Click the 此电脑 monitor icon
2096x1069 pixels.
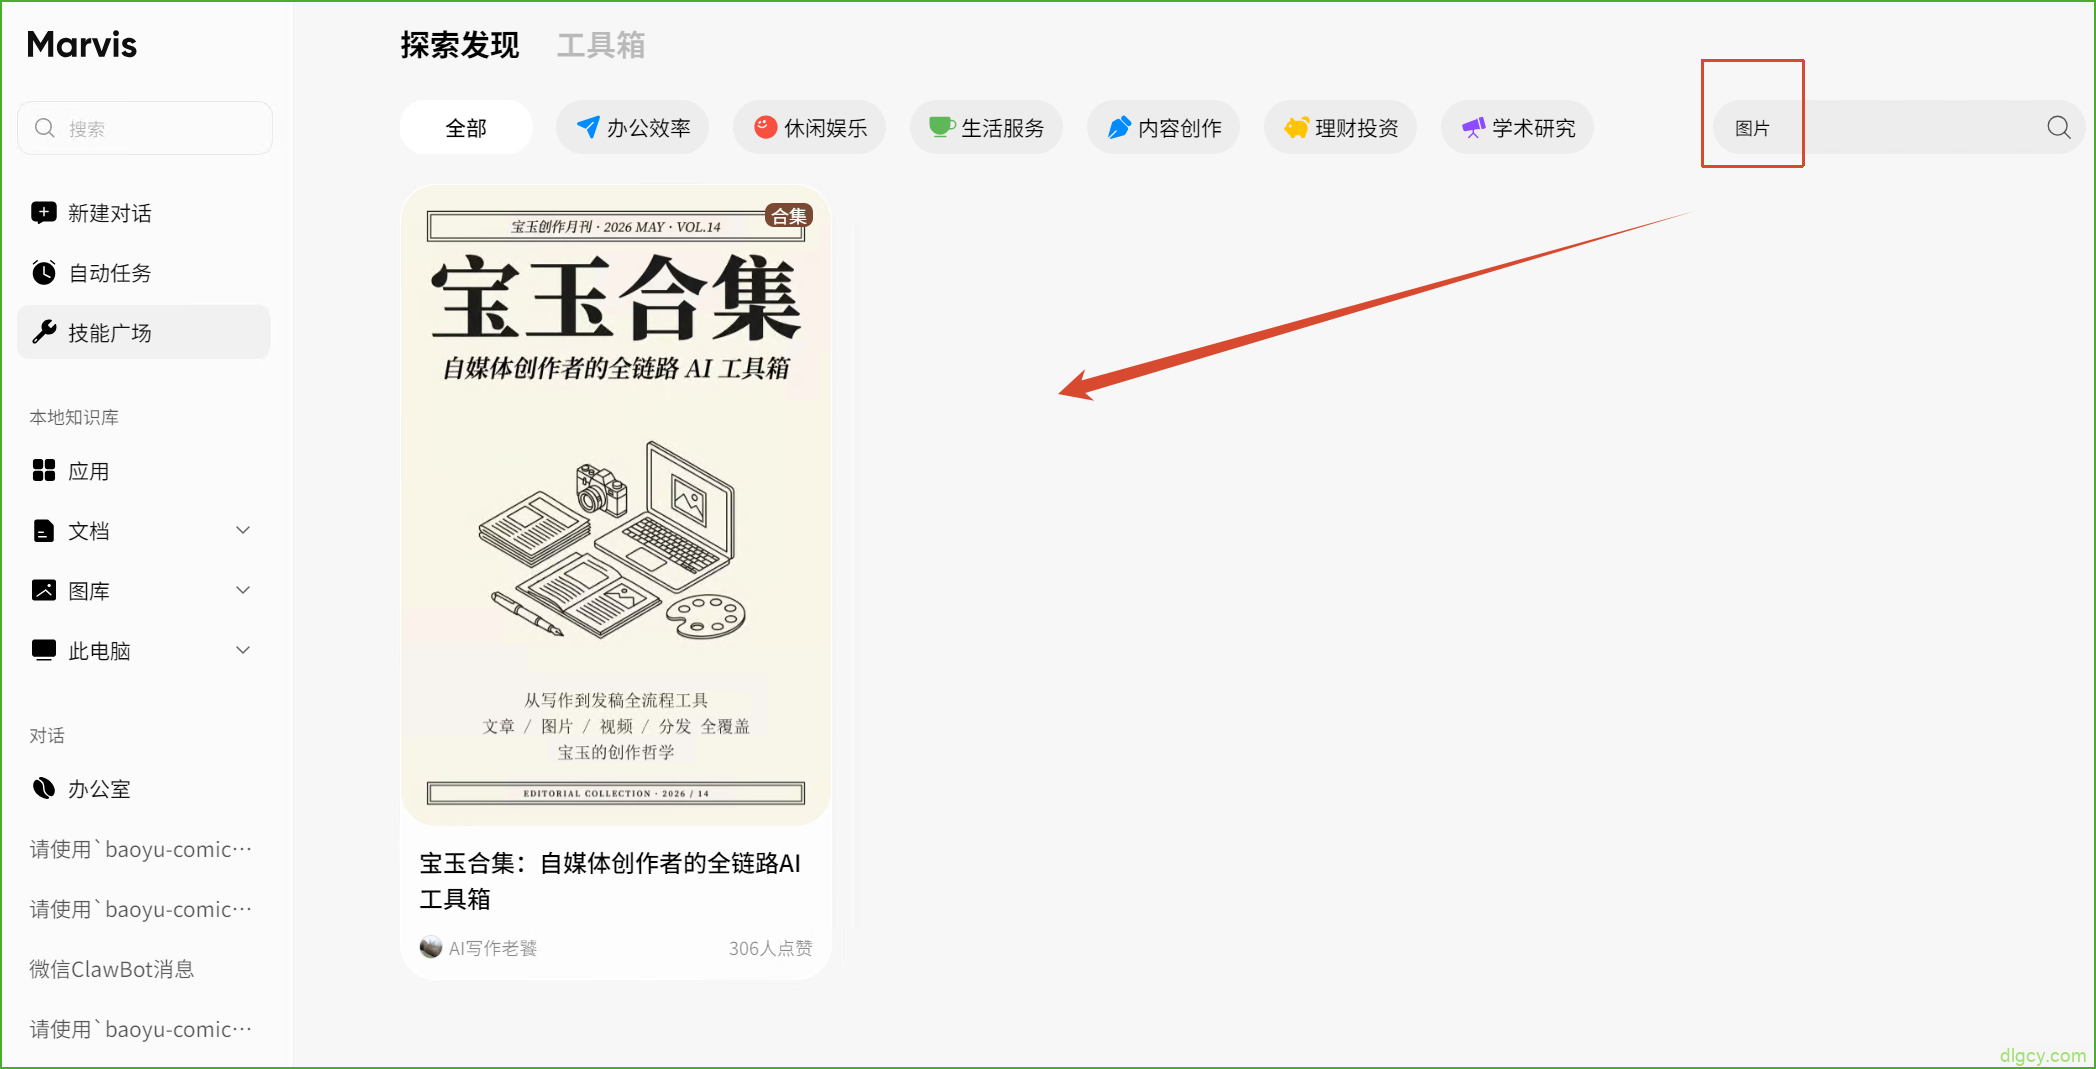click(x=44, y=650)
